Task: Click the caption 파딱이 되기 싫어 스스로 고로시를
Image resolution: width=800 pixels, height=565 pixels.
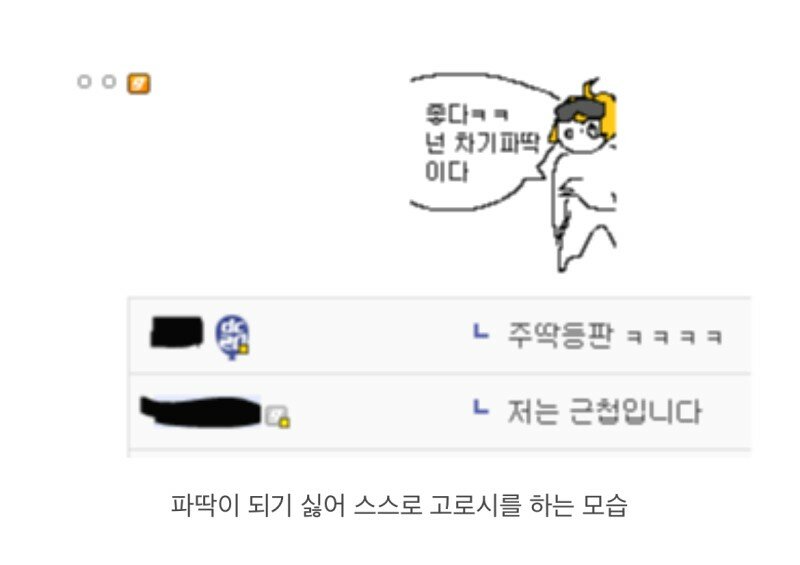Action: tap(346, 505)
